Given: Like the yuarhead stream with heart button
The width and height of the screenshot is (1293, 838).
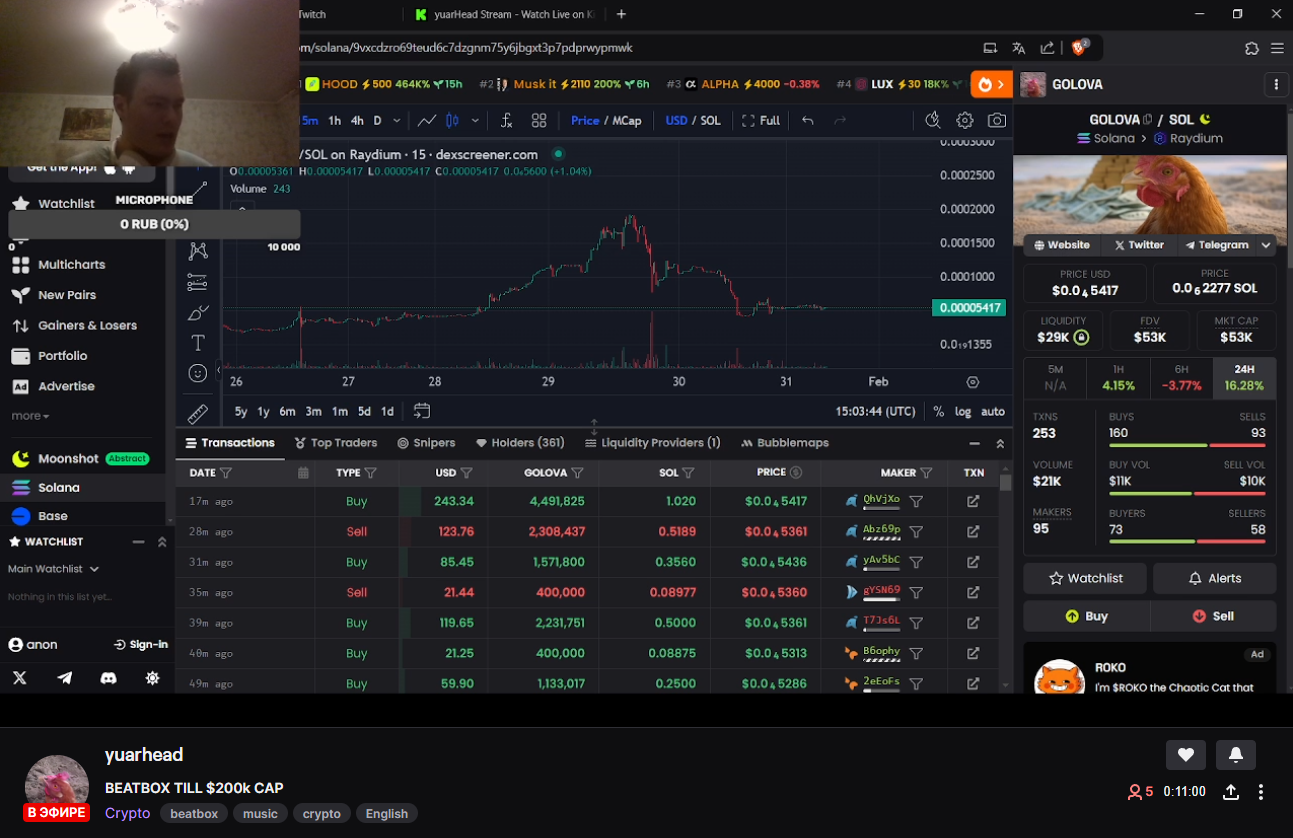Looking at the screenshot, I should 1186,755.
